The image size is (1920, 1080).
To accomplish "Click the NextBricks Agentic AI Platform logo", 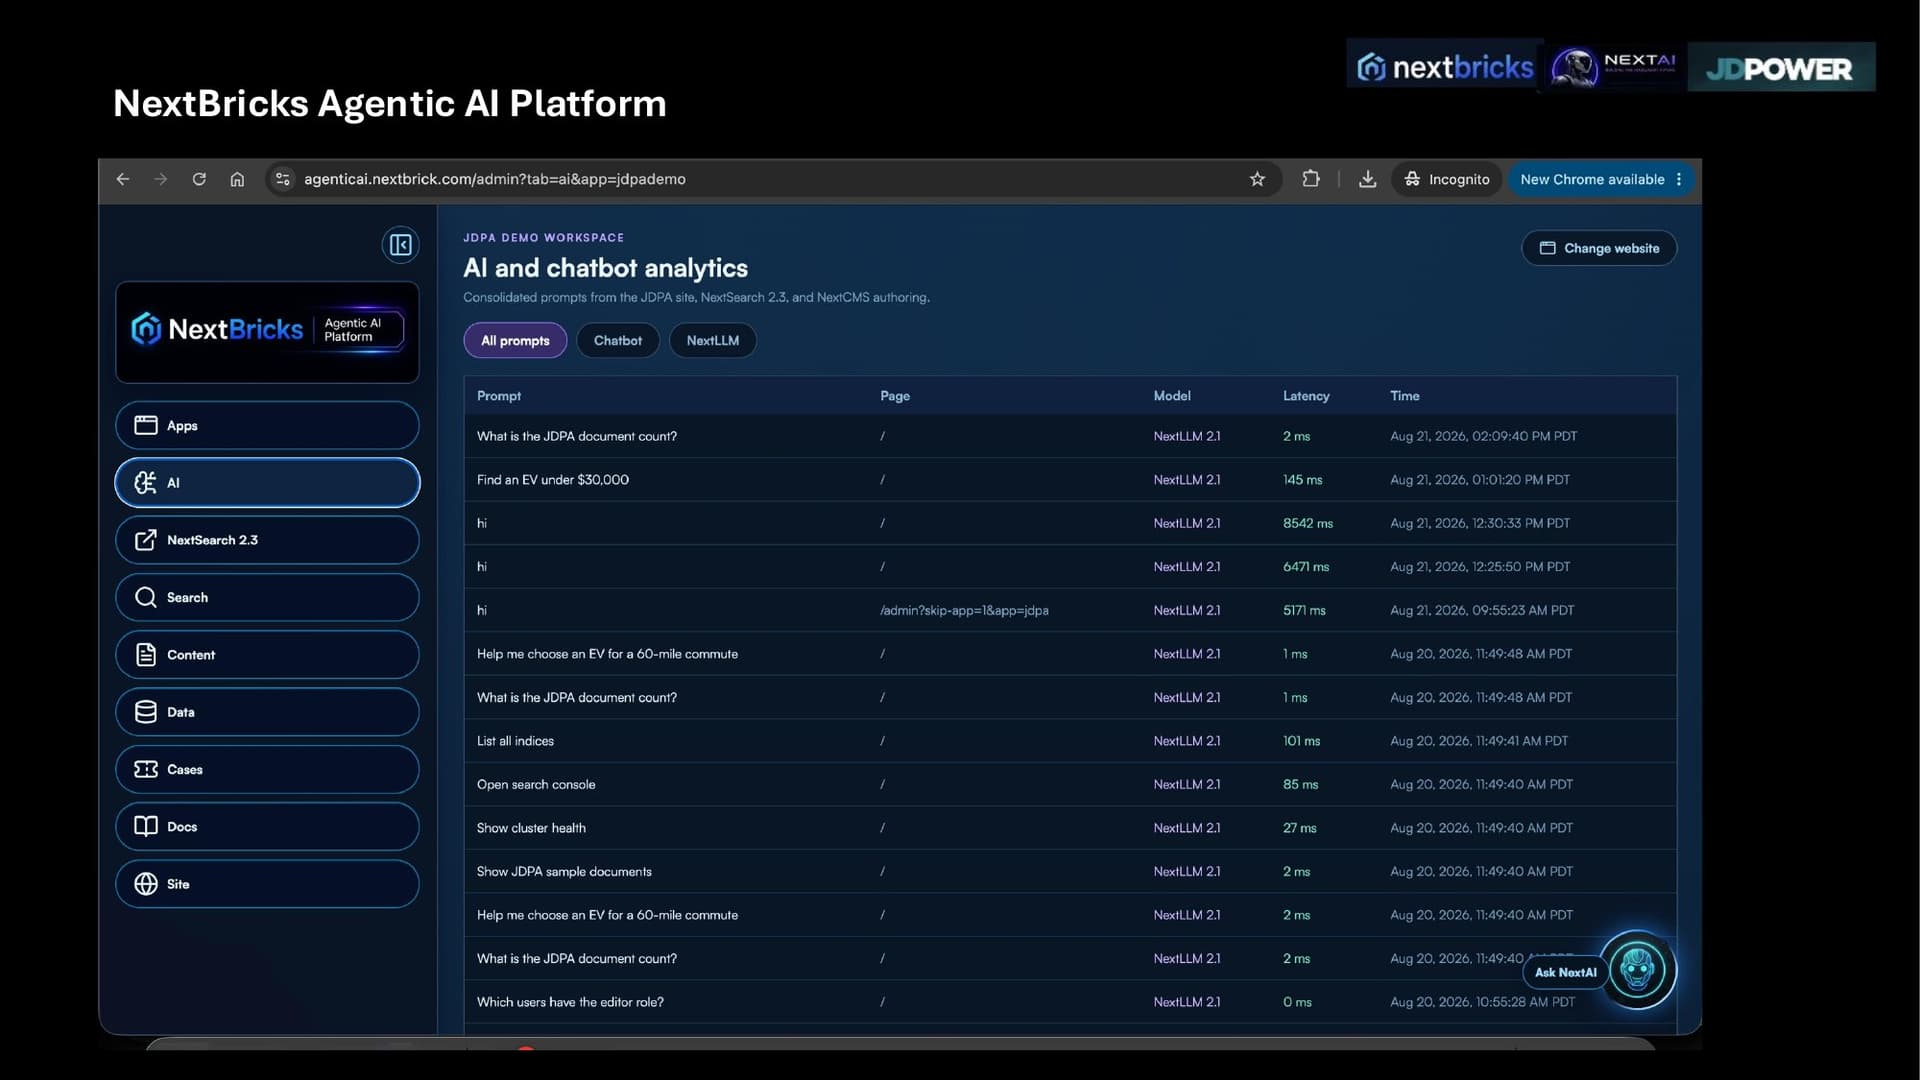I will point(267,331).
